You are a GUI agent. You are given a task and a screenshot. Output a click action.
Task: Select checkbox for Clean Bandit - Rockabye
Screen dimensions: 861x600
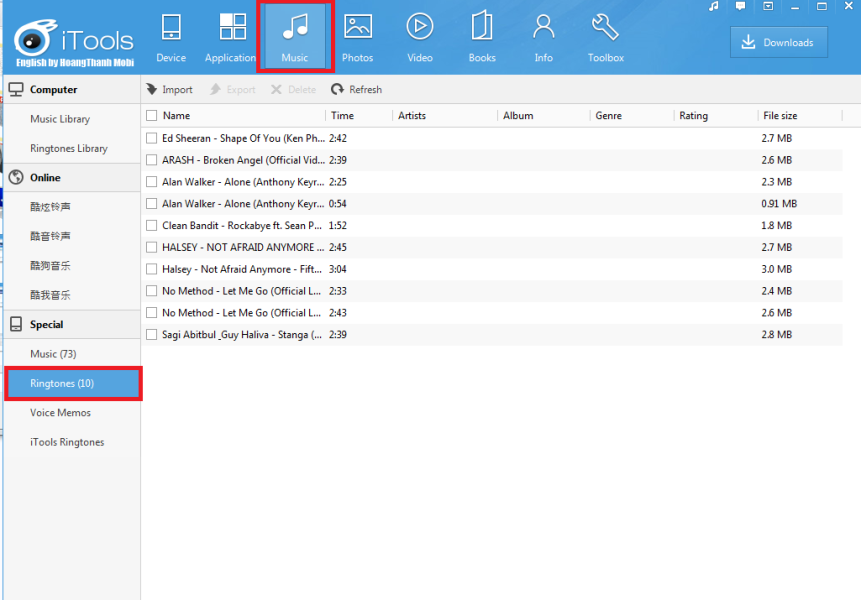tap(152, 226)
